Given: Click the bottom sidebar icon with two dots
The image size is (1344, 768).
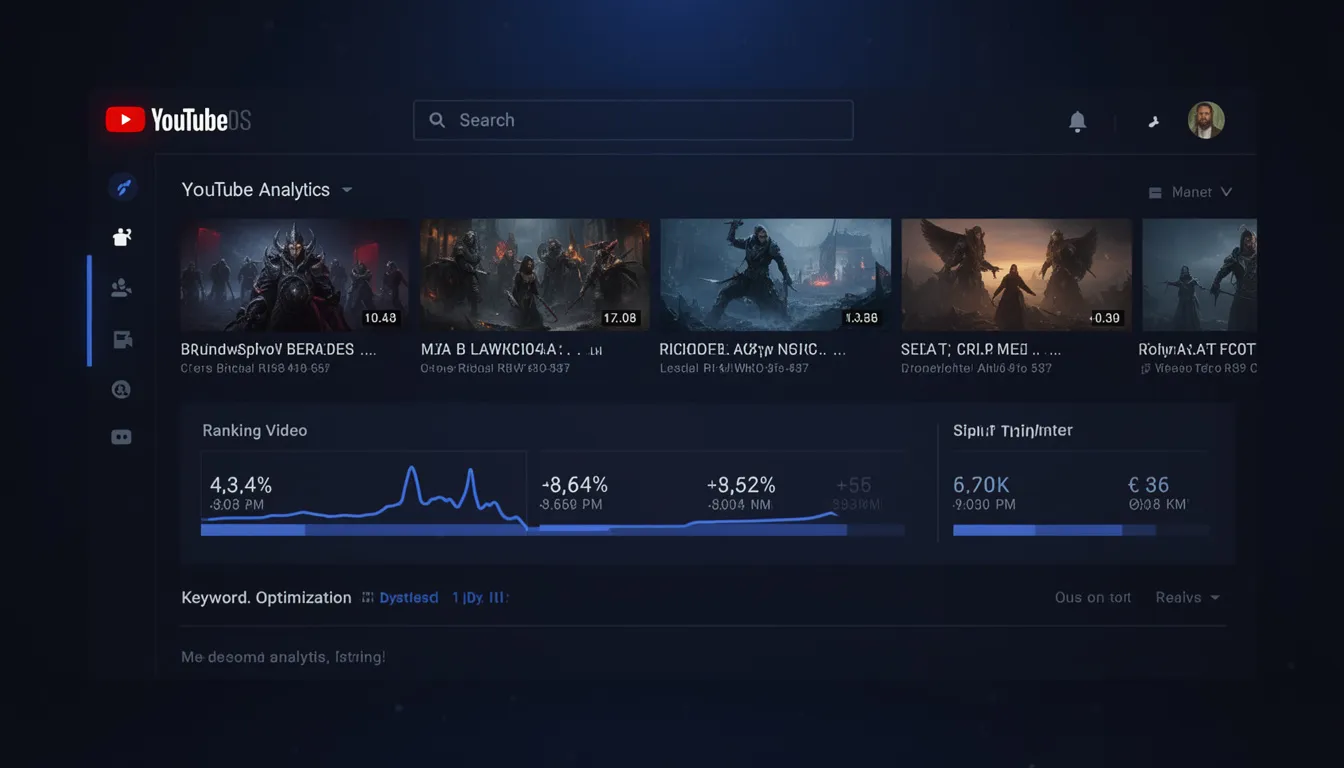Looking at the screenshot, I should tap(122, 437).
